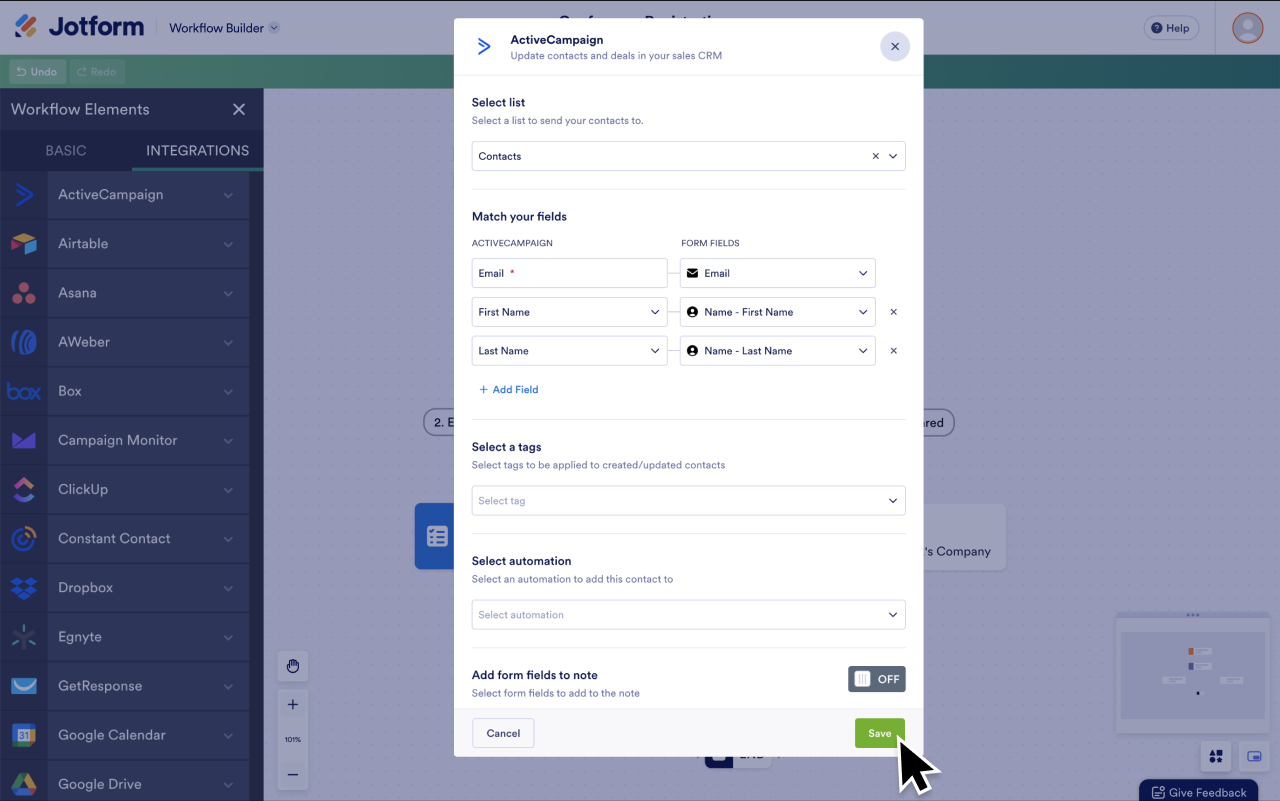Choose the Asana integration icon
Screen dimensions: 1280x801
tap(24, 293)
